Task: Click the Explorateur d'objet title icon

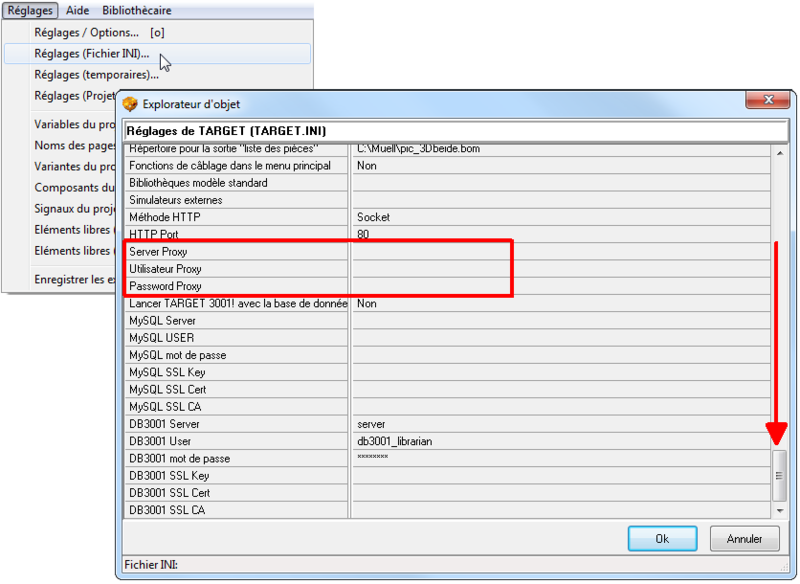Action: point(130,104)
